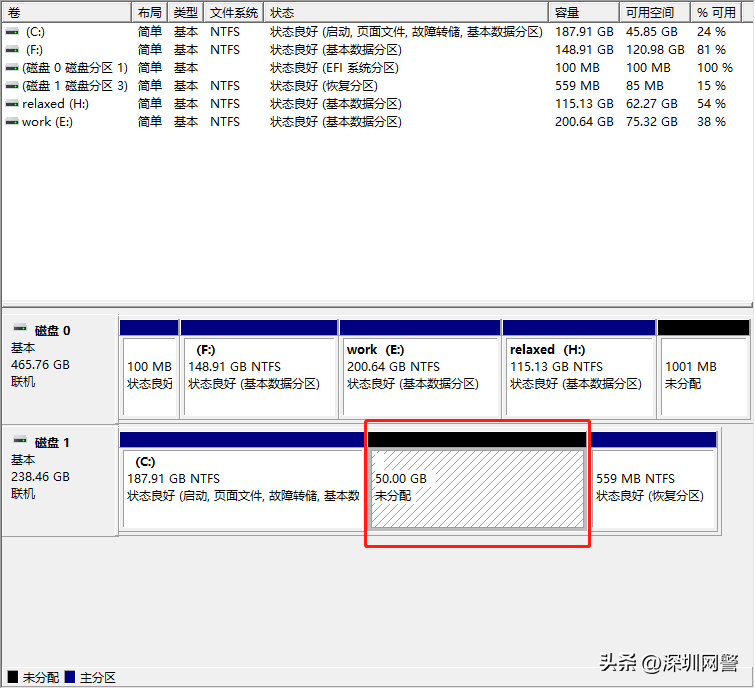Click the 38 % available cell
This screenshot has height=689, width=755.
pos(711,122)
